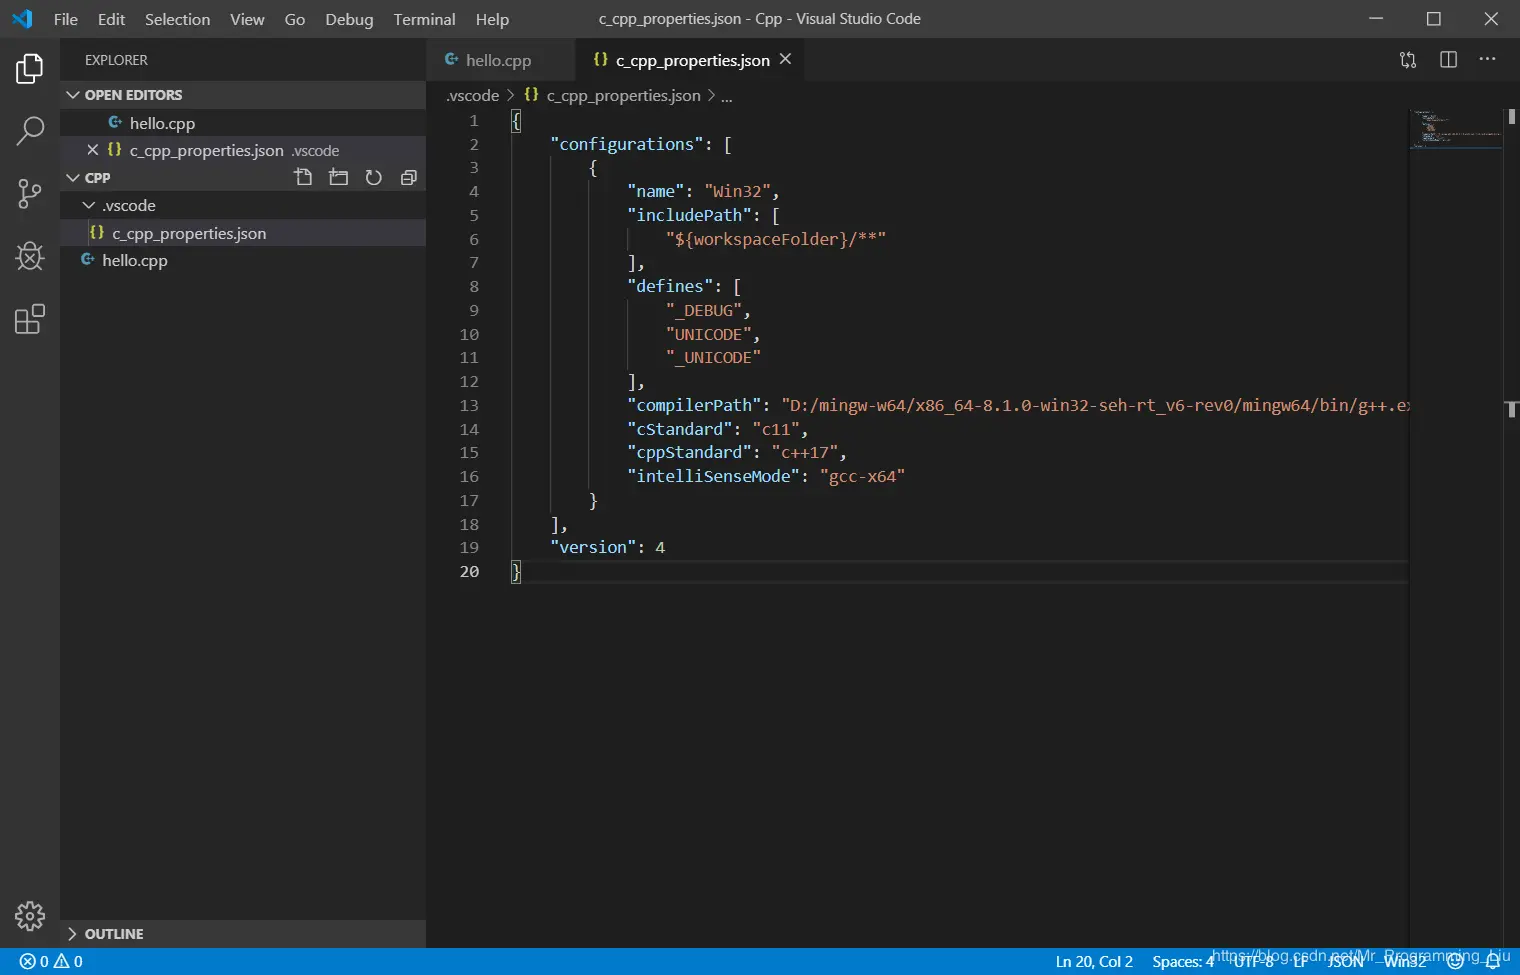Viewport: 1520px width, 975px height.
Task: Open hello.cpp in the CPP folder tree
Action: pos(243,260)
